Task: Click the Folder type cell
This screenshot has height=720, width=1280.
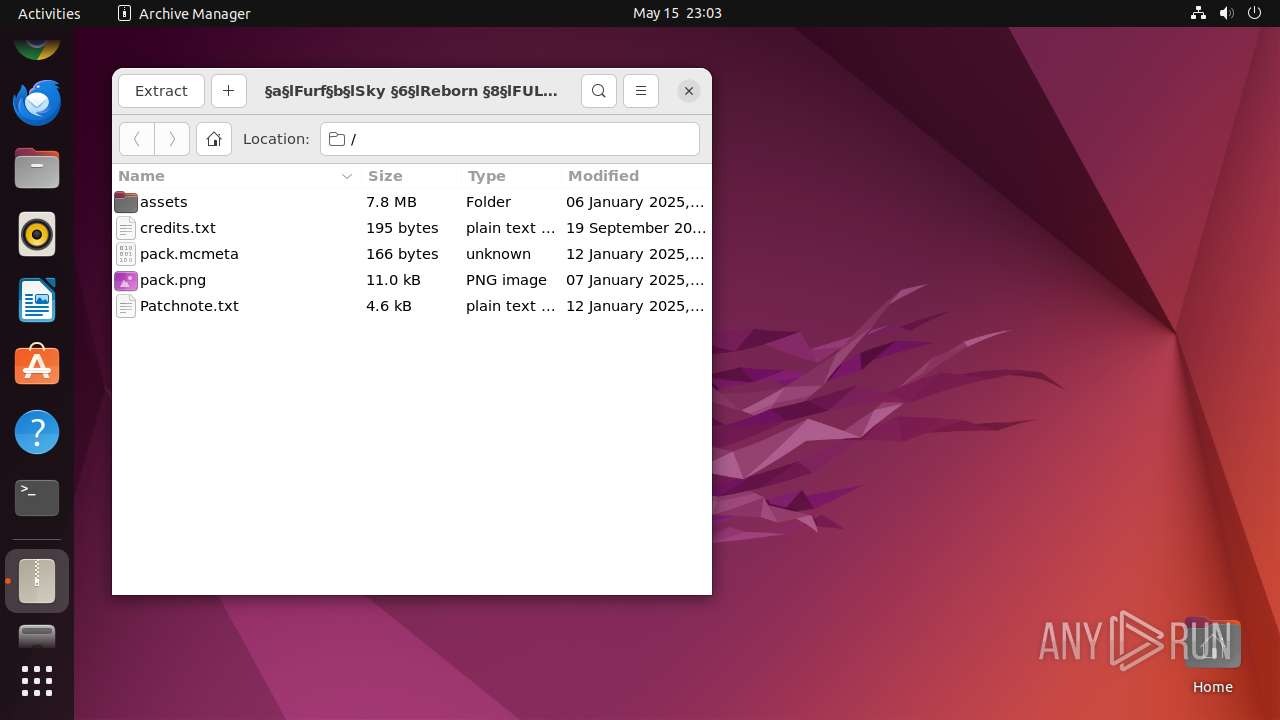Action: [488, 202]
